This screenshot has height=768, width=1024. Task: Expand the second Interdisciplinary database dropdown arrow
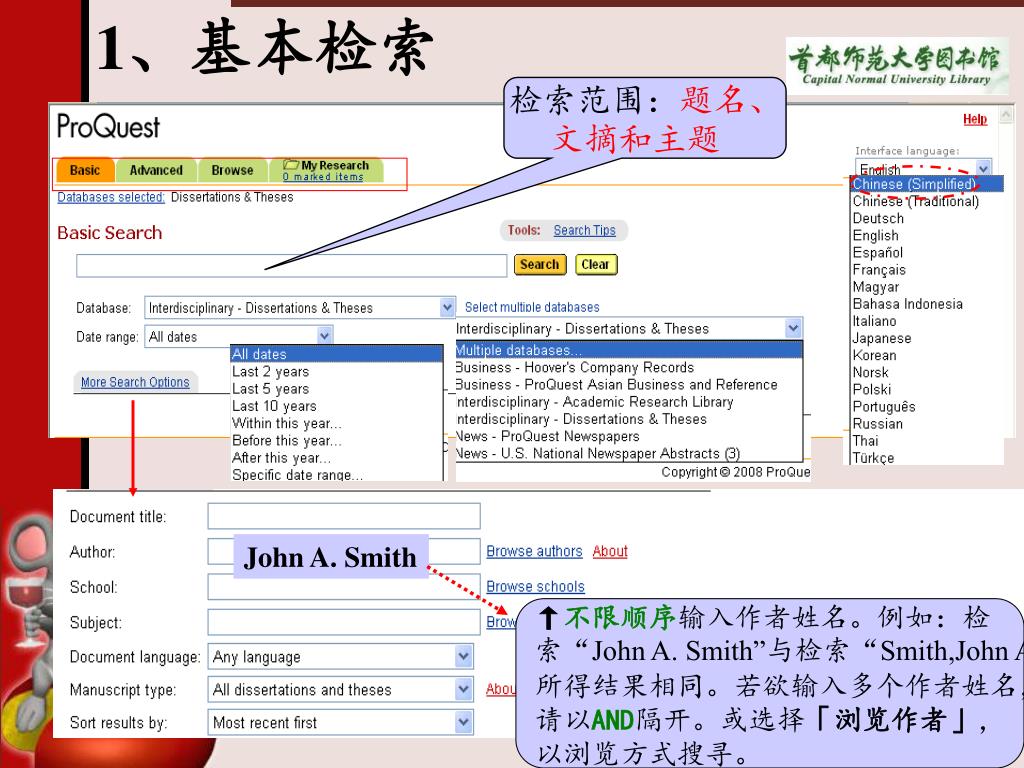(x=793, y=328)
